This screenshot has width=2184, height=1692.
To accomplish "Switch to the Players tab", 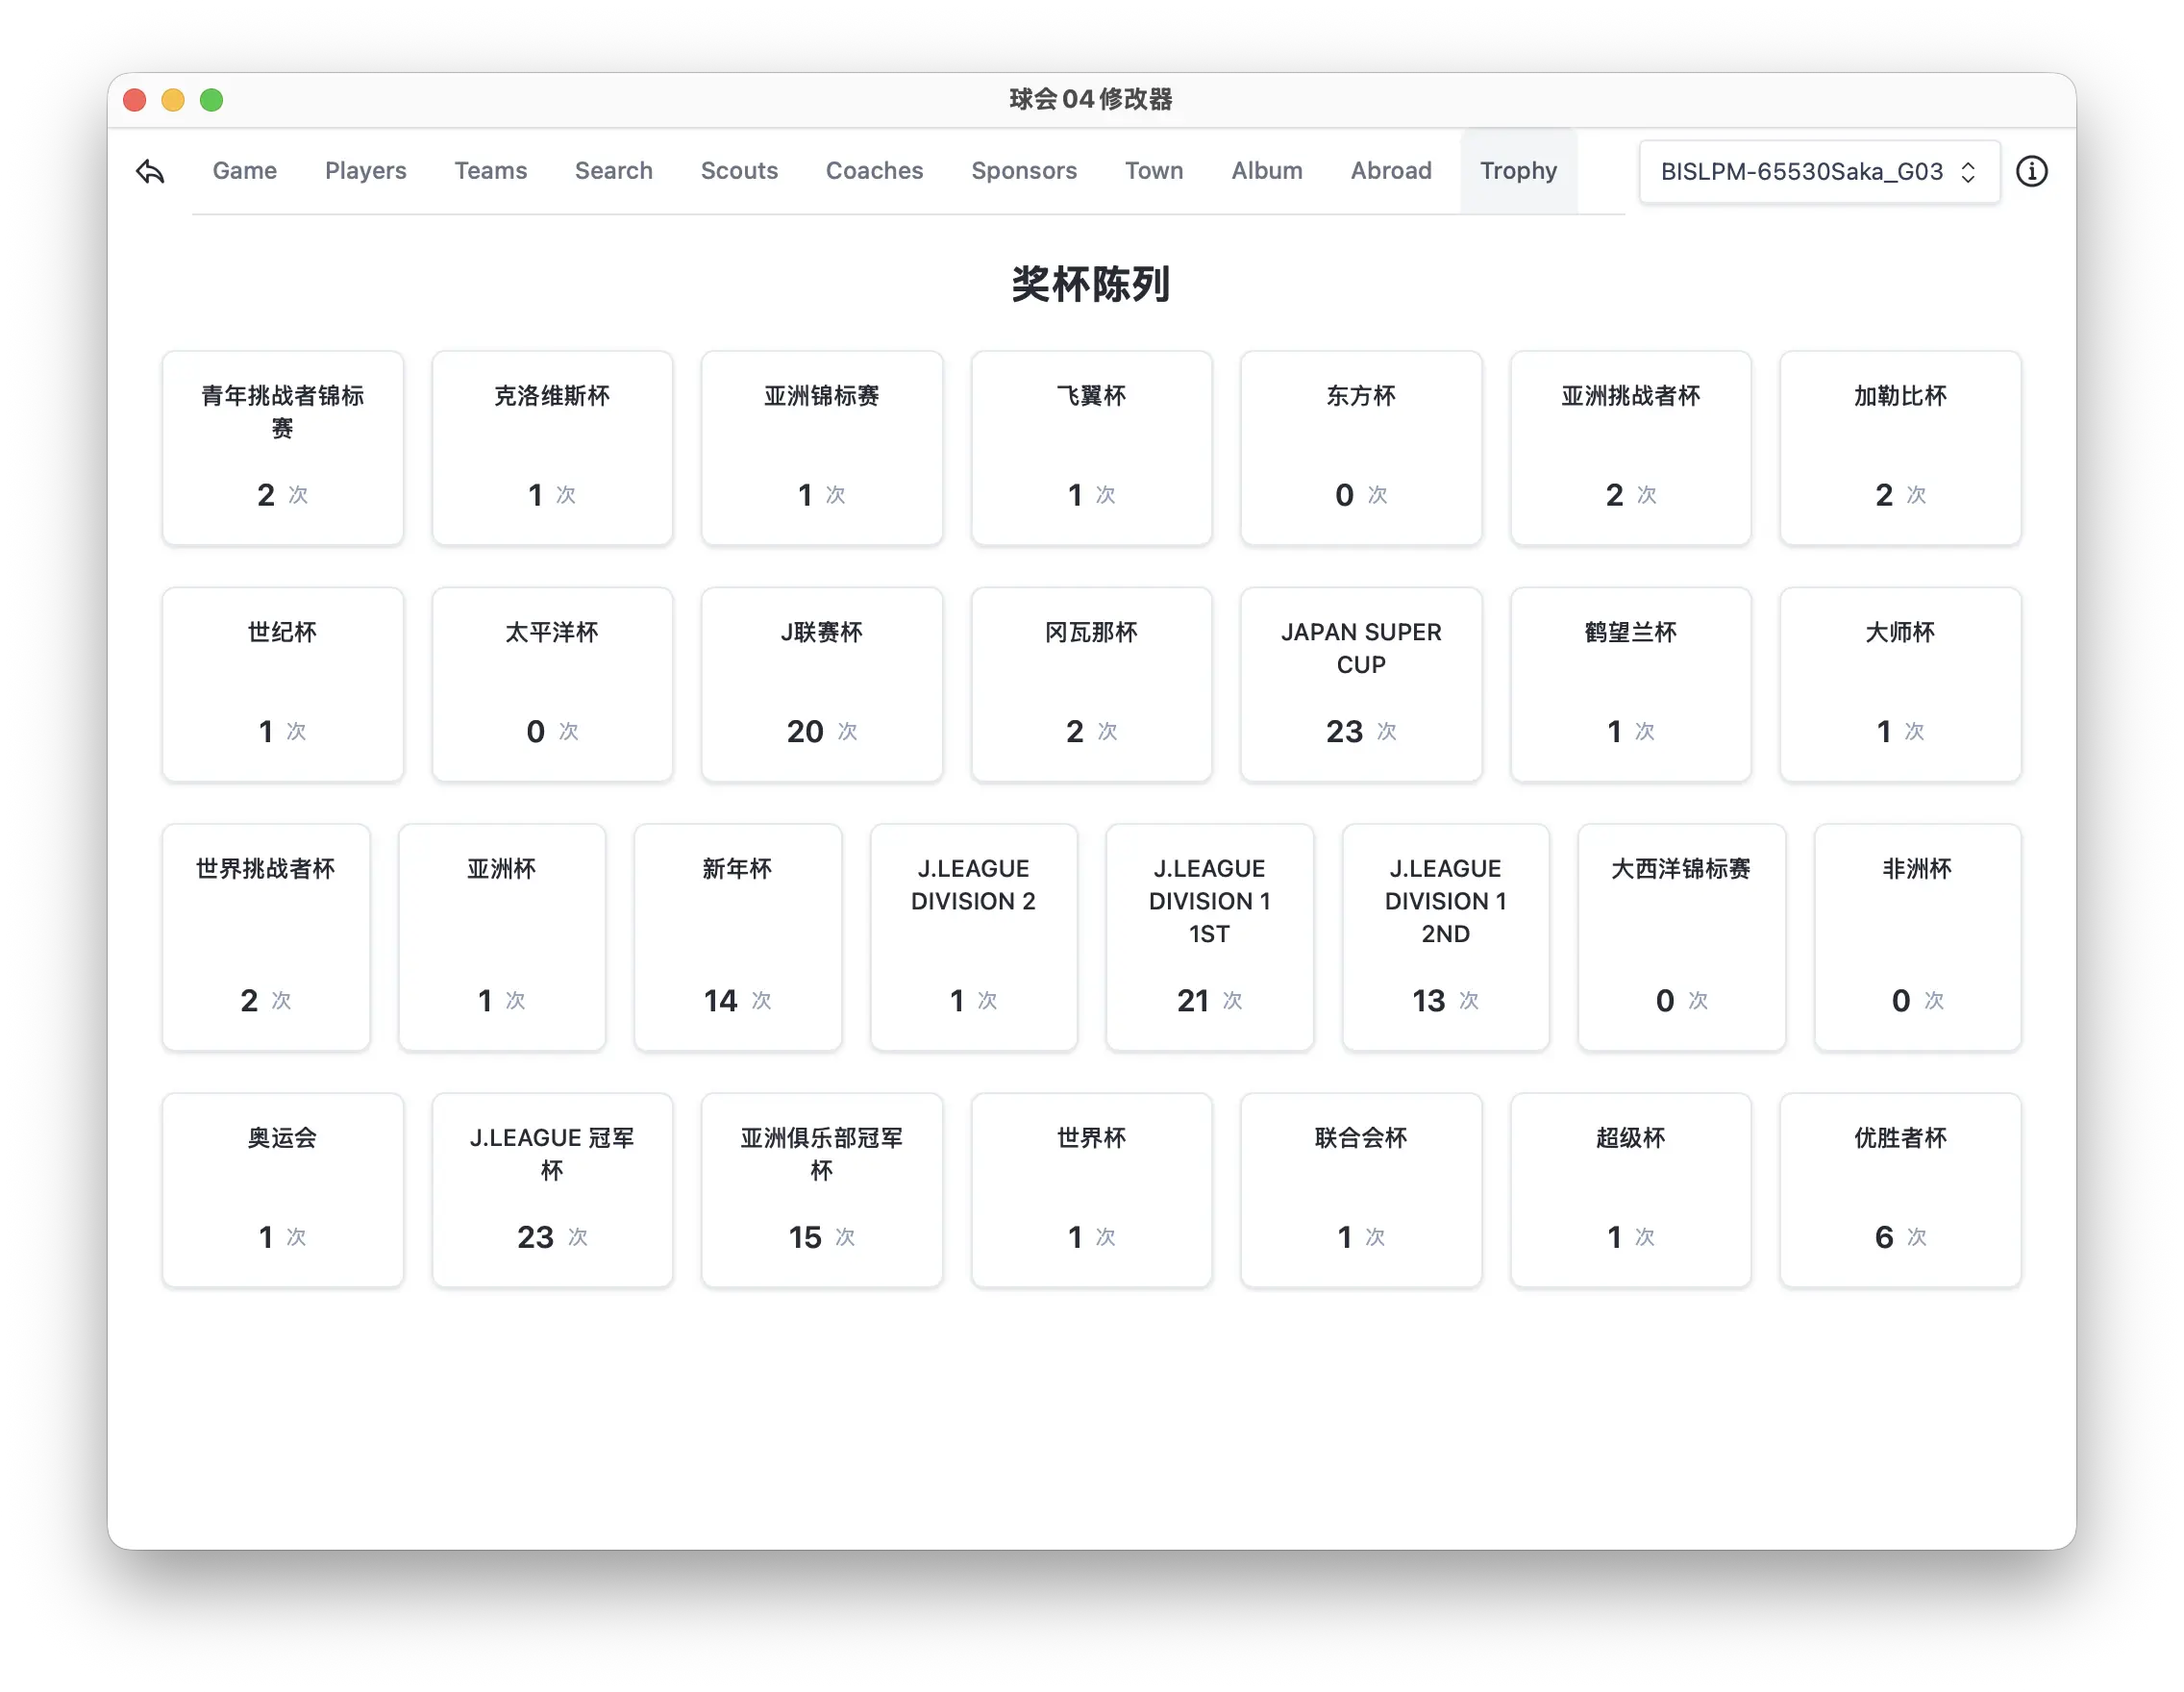I will tap(365, 171).
